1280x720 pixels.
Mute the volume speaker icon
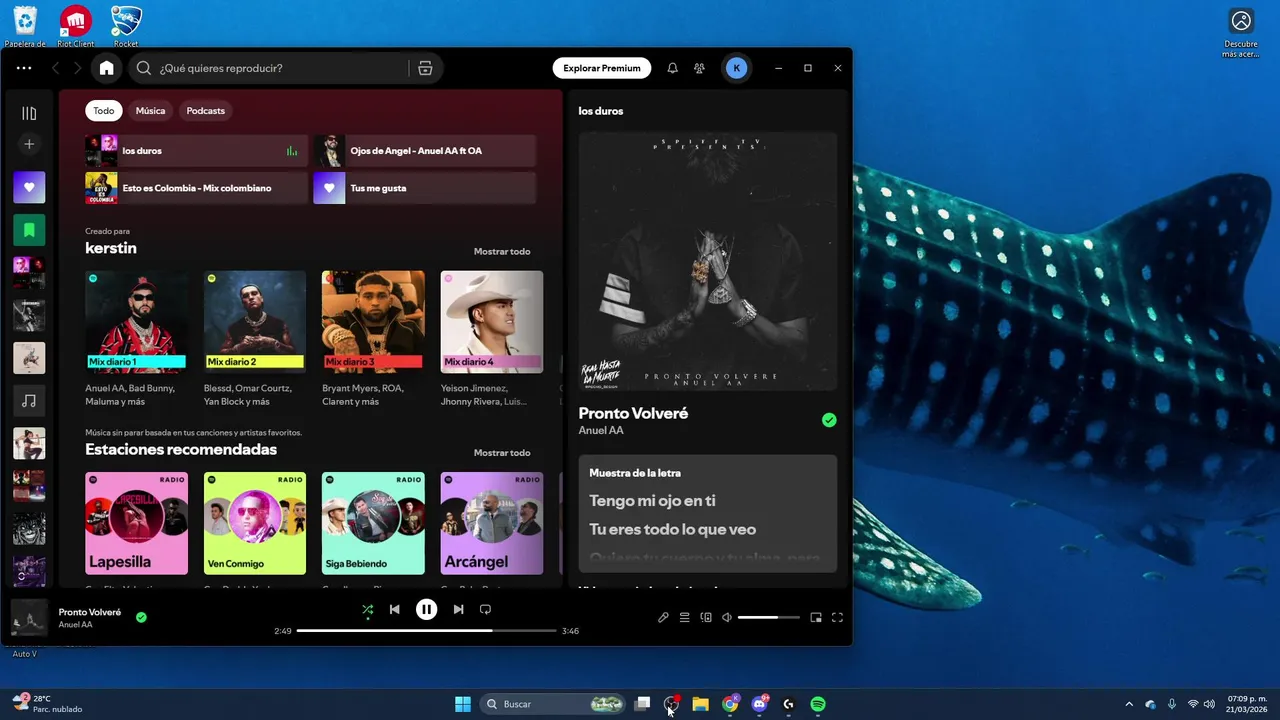(x=727, y=617)
